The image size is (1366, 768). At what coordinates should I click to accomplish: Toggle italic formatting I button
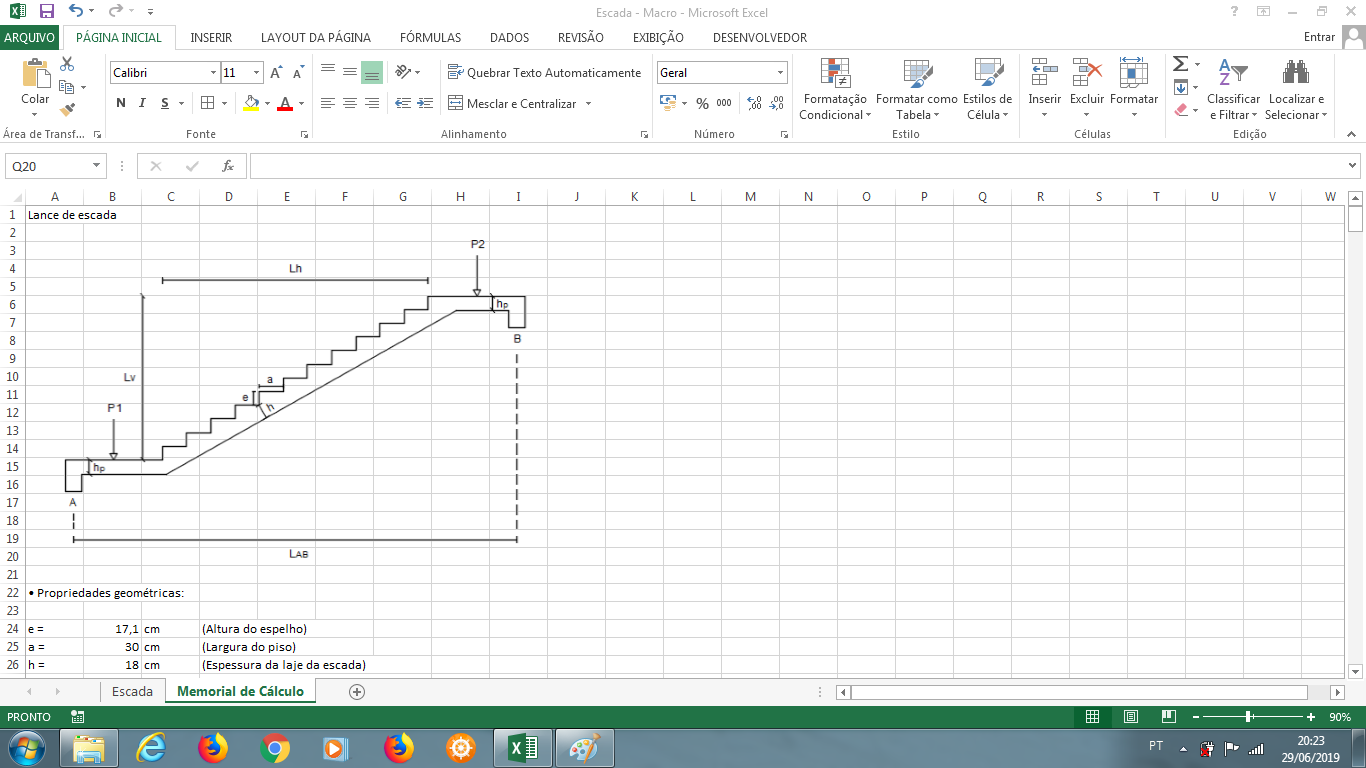142,103
